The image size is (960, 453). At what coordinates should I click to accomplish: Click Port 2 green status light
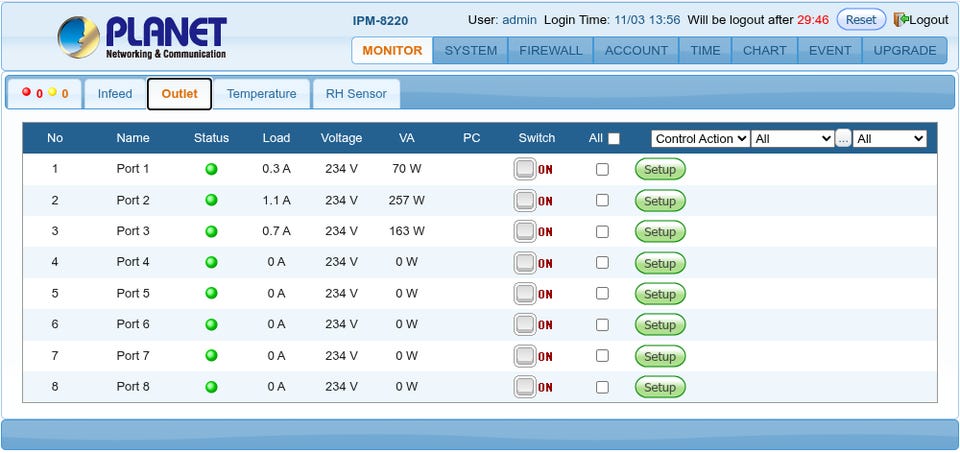click(x=211, y=200)
